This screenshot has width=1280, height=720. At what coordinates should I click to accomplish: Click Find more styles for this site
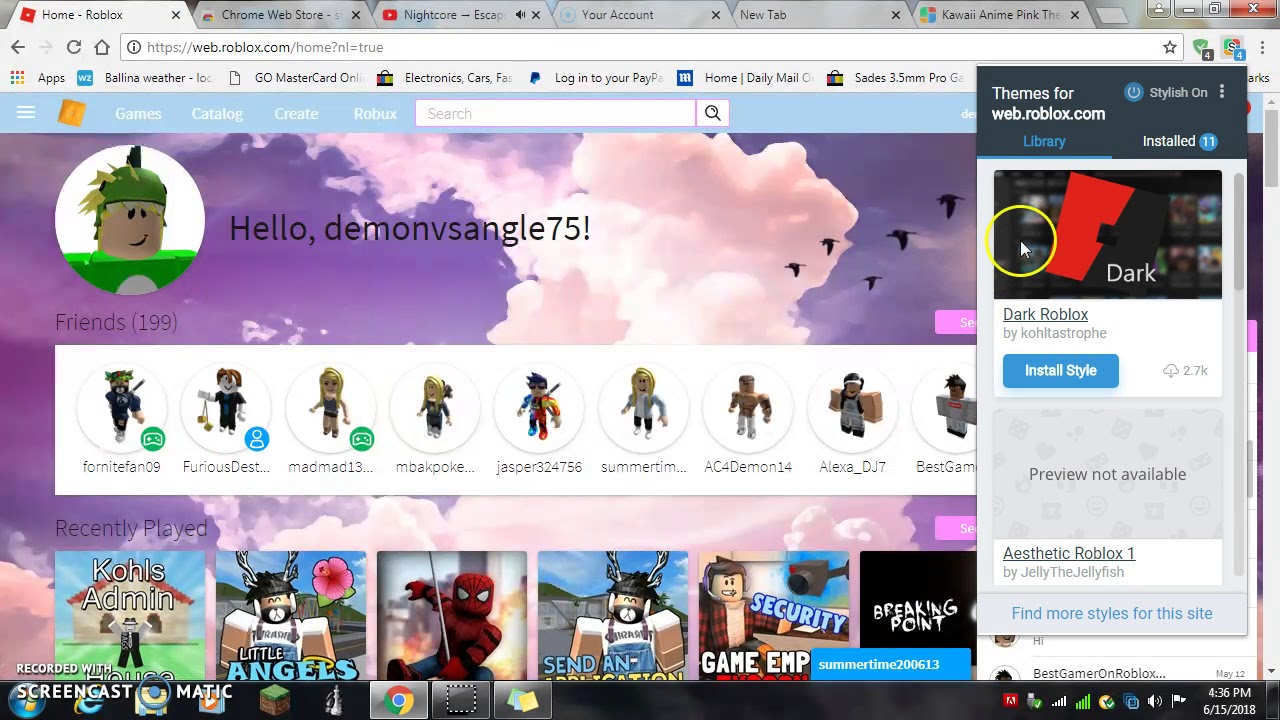(x=1111, y=613)
